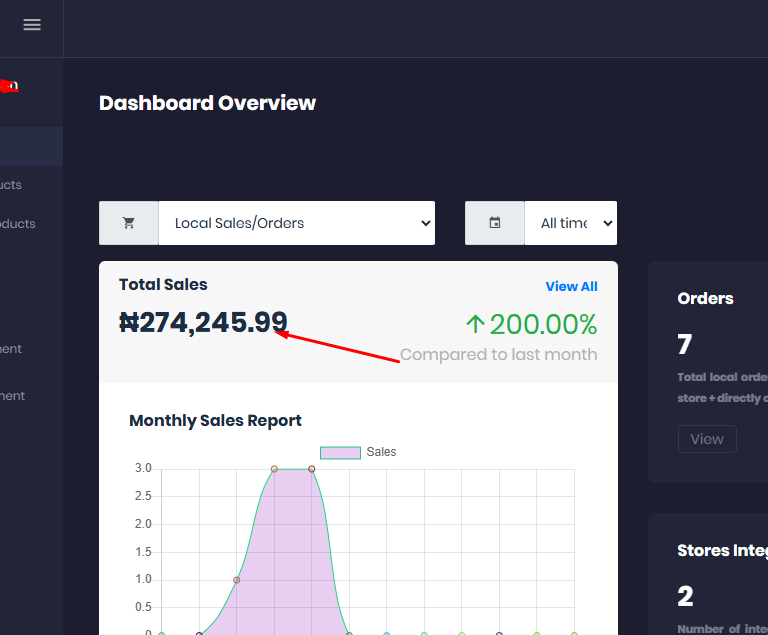Click the green upward arrow next to 200.00%
The width and height of the screenshot is (768, 635).
click(475, 324)
